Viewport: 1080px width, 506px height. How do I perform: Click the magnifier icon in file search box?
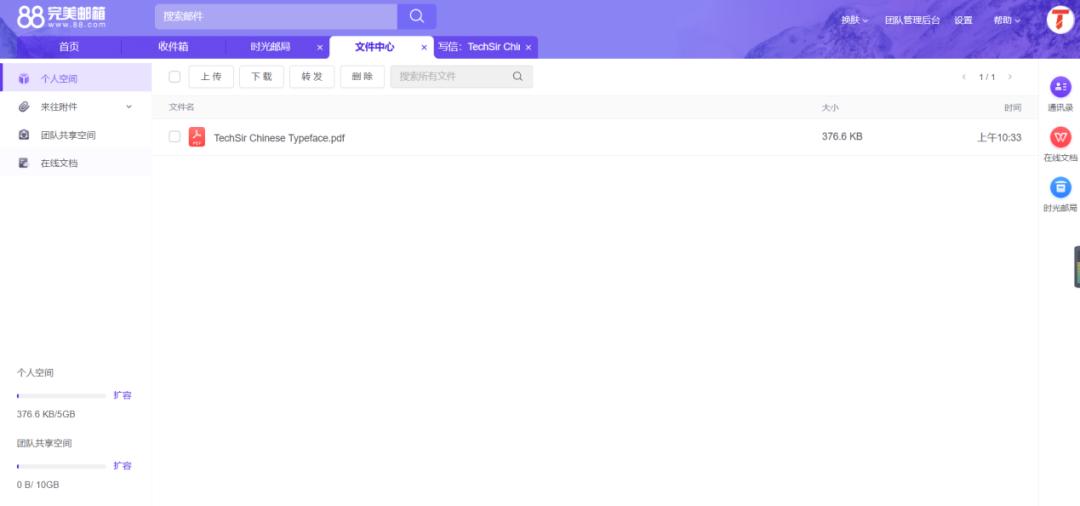pos(517,76)
